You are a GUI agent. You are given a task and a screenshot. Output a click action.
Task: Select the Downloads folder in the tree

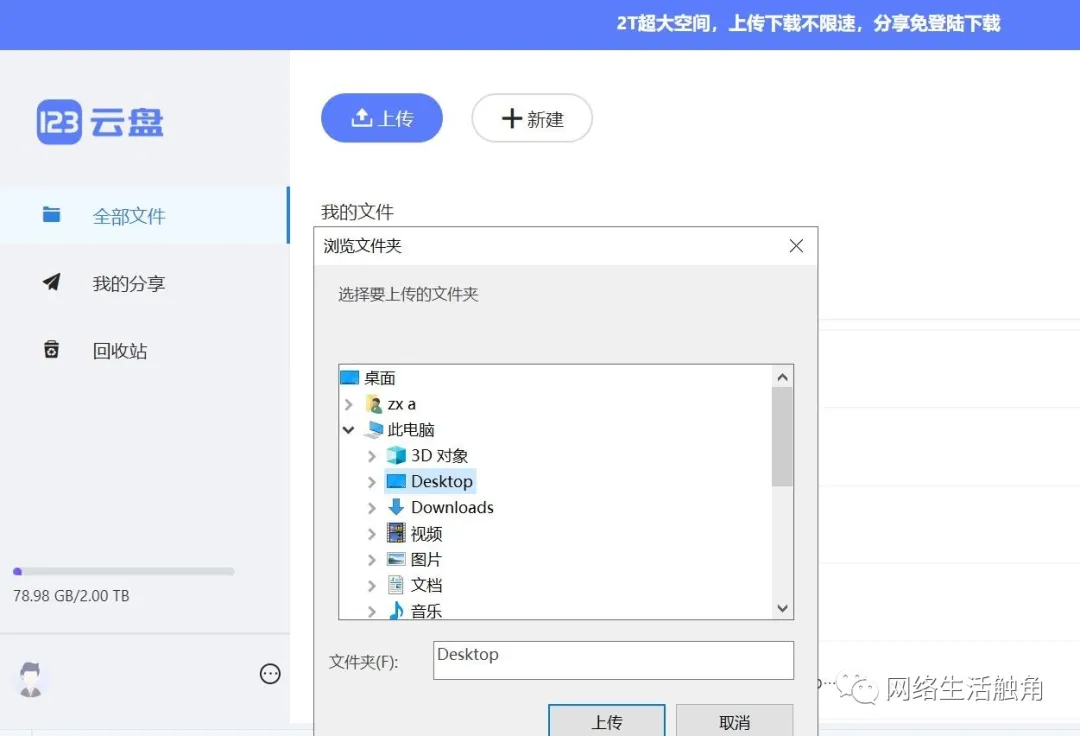click(x=450, y=507)
